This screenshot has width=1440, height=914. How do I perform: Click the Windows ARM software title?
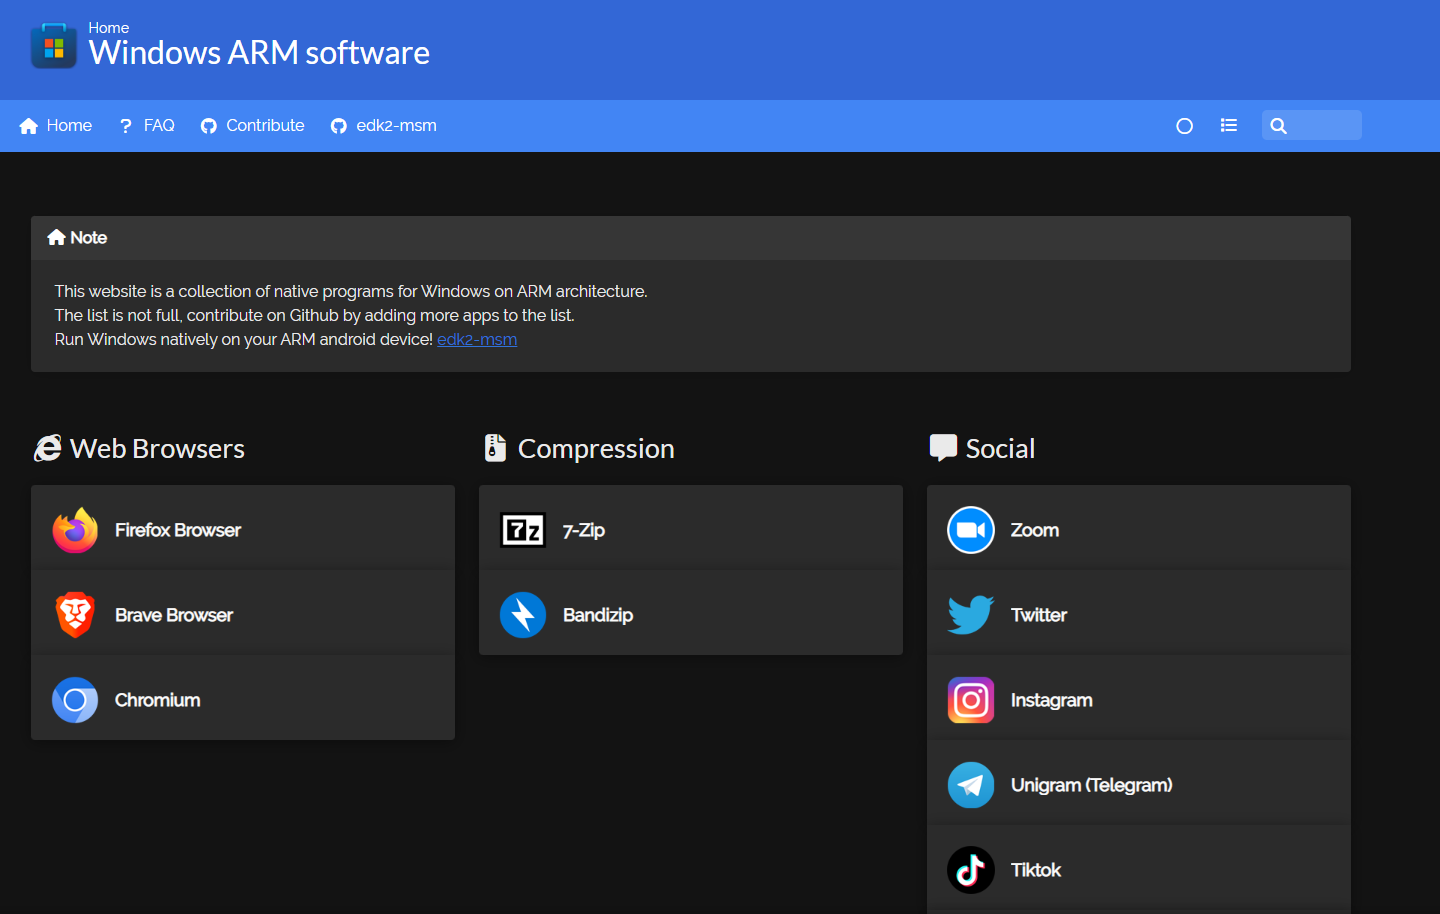coord(259,53)
